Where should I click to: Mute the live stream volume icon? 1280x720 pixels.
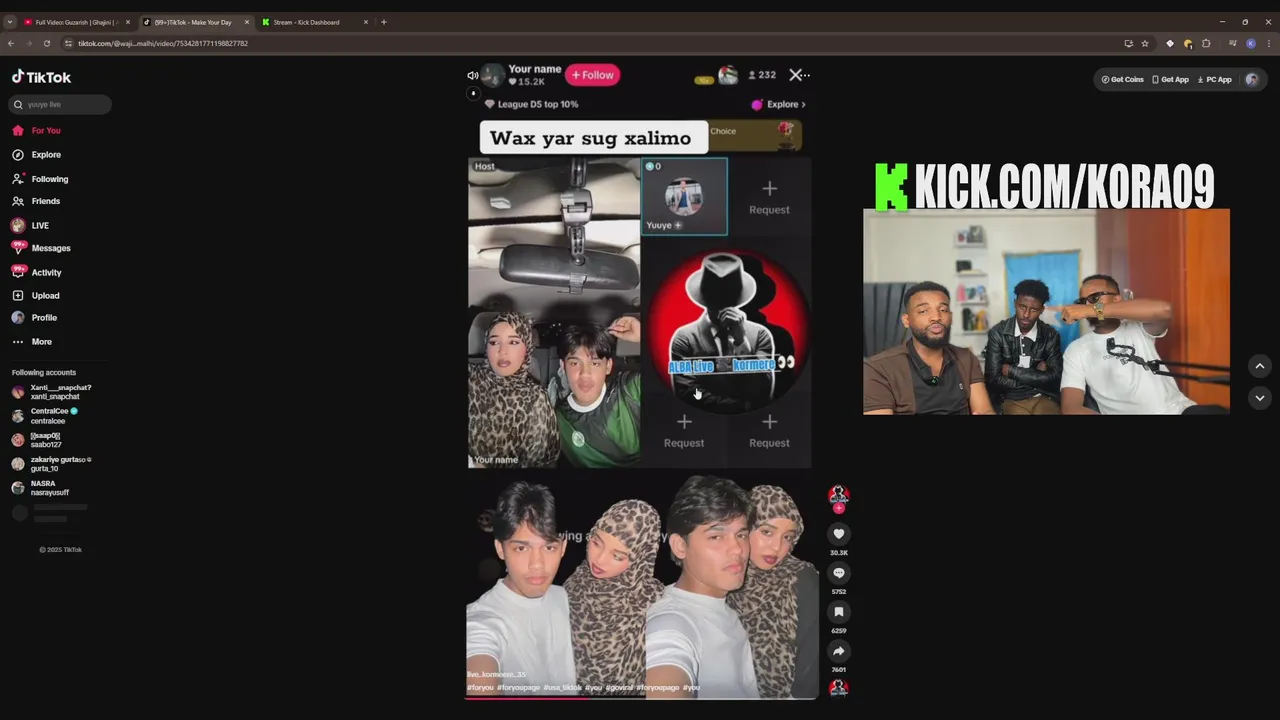(472, 75)
